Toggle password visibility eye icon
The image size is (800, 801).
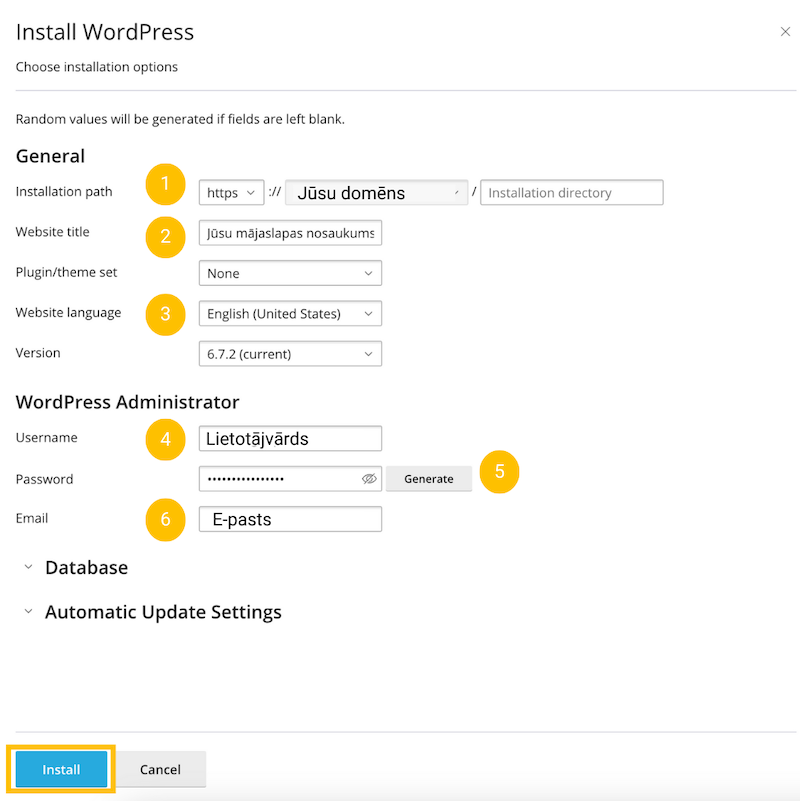[369, 479]
